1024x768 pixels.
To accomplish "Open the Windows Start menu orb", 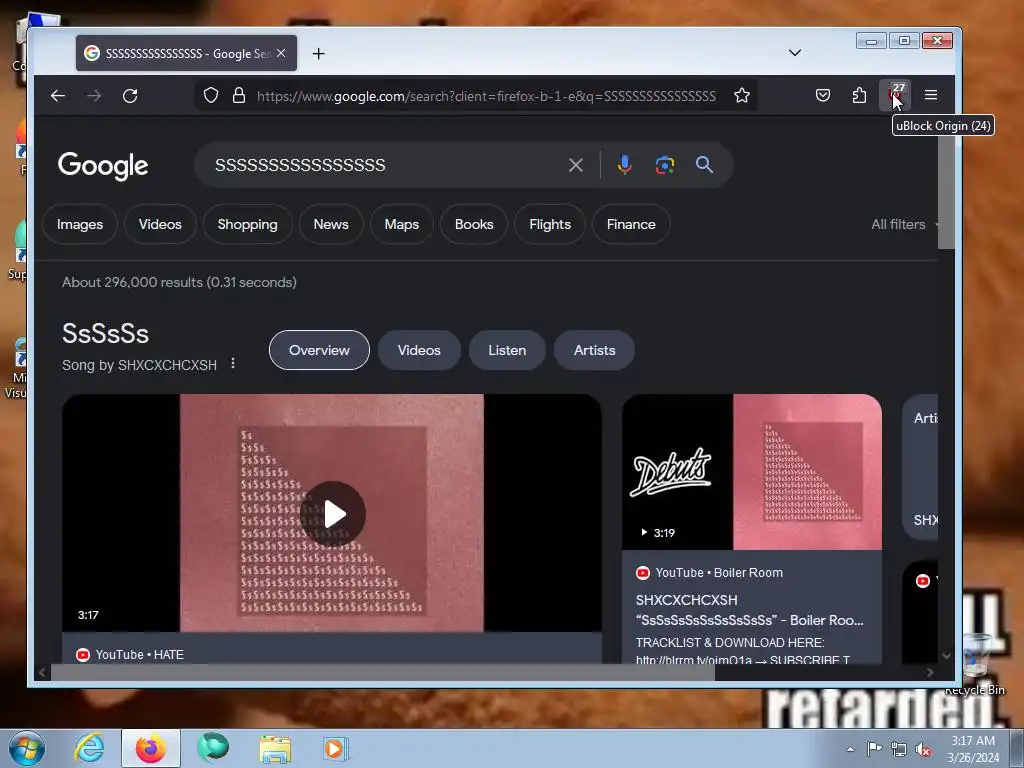I will [x=25, y=748].
